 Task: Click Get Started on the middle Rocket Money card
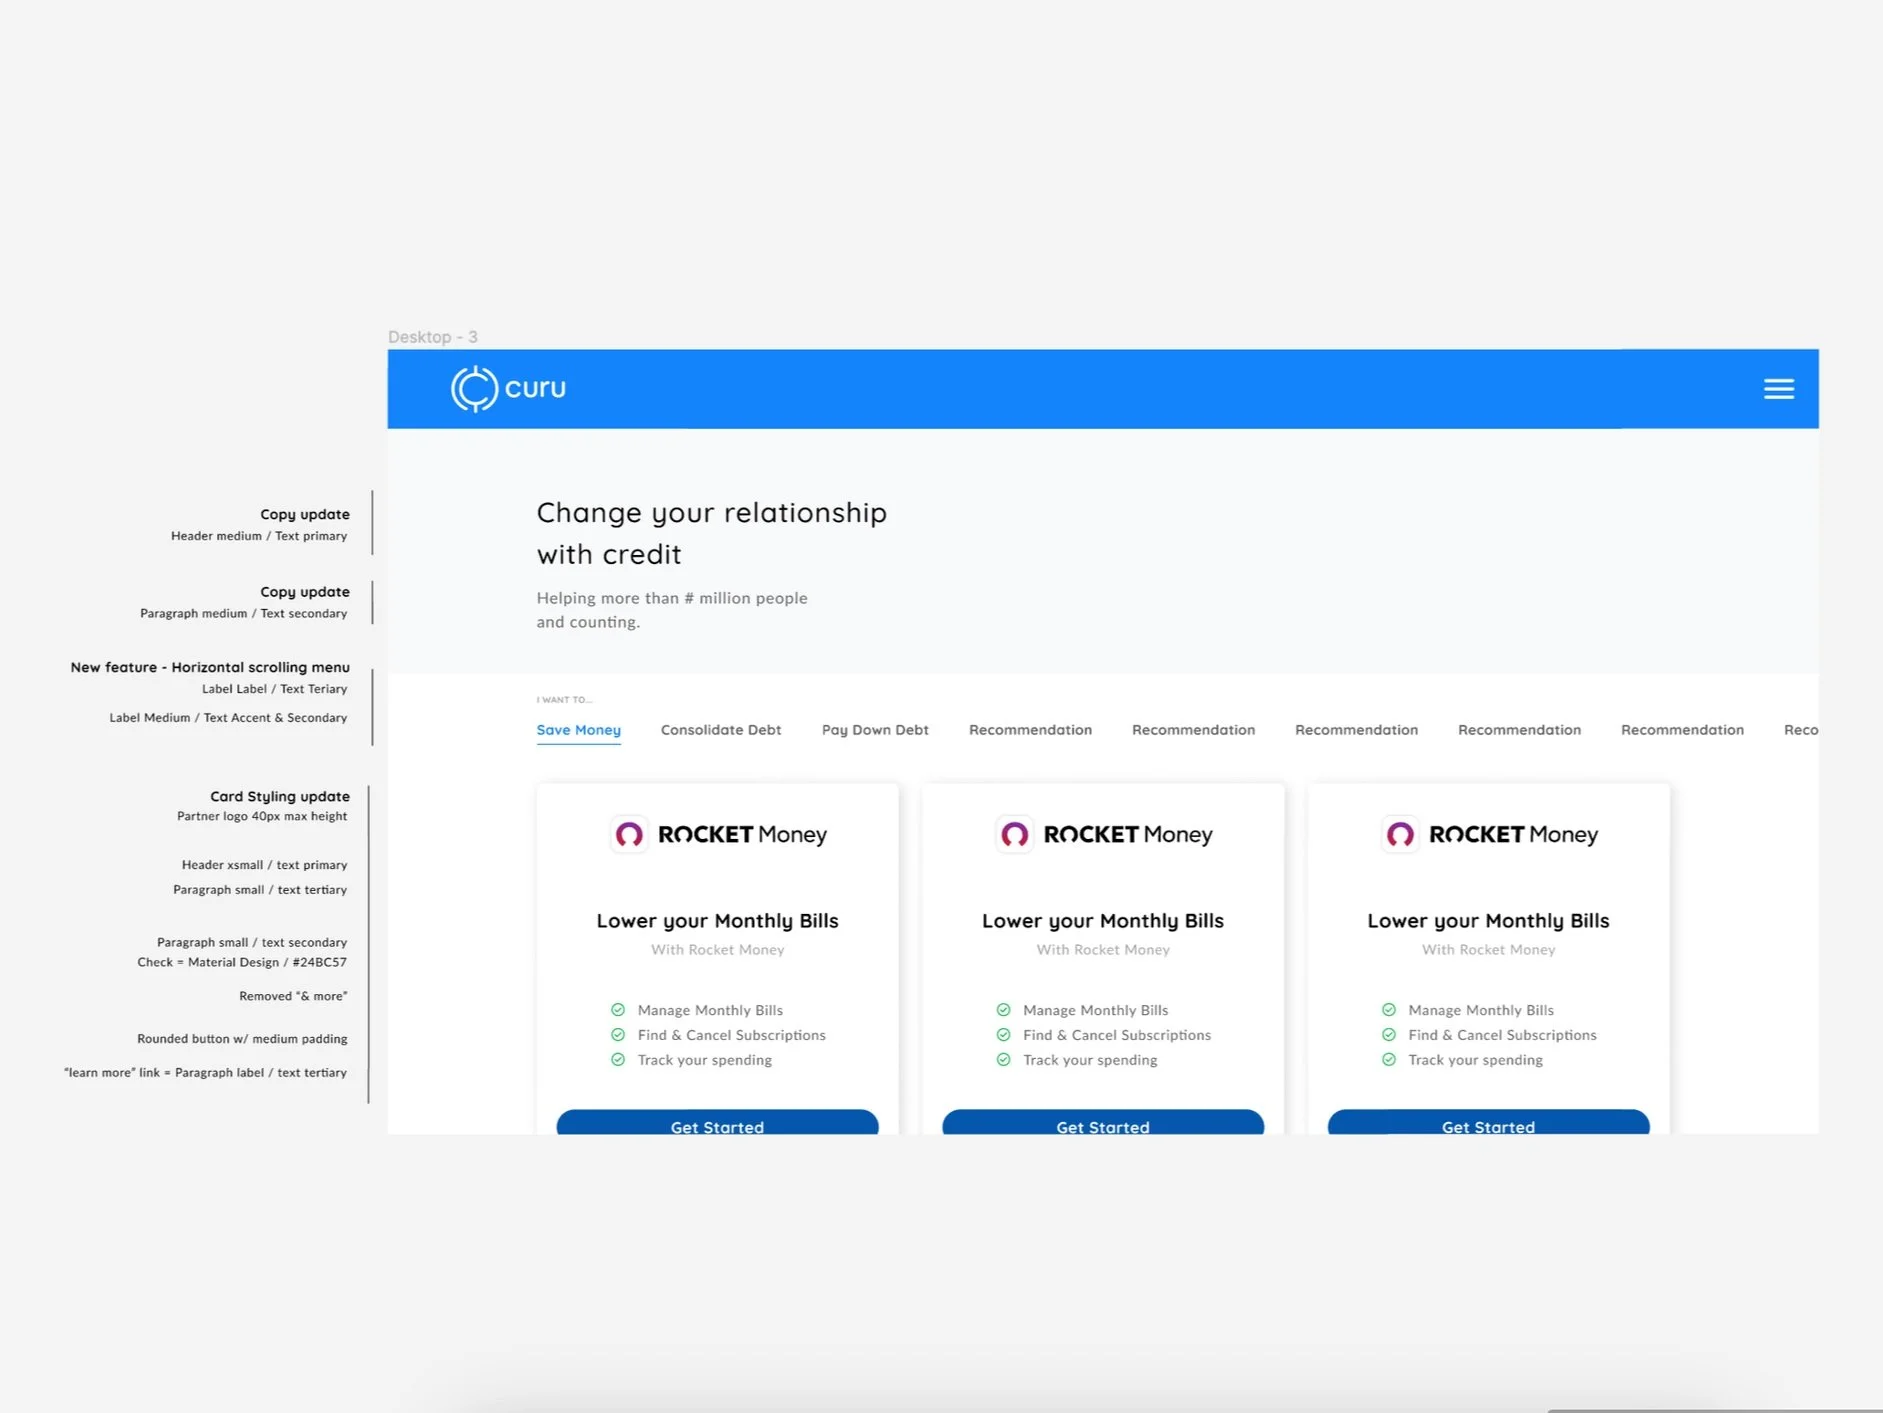coord(1102,1122)
